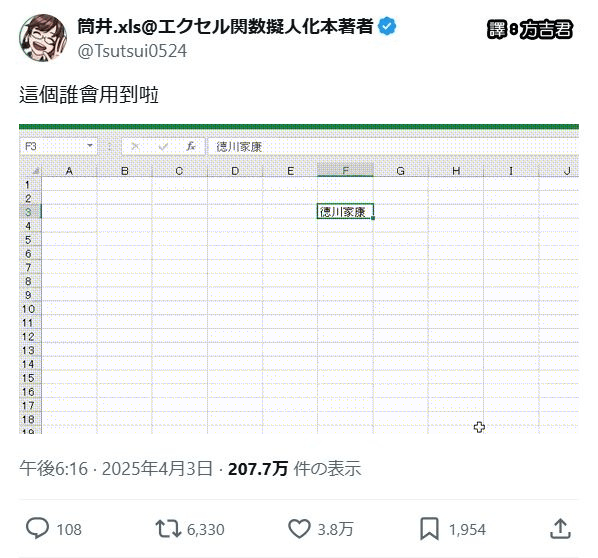Select row 10 header

pos(30,309)
